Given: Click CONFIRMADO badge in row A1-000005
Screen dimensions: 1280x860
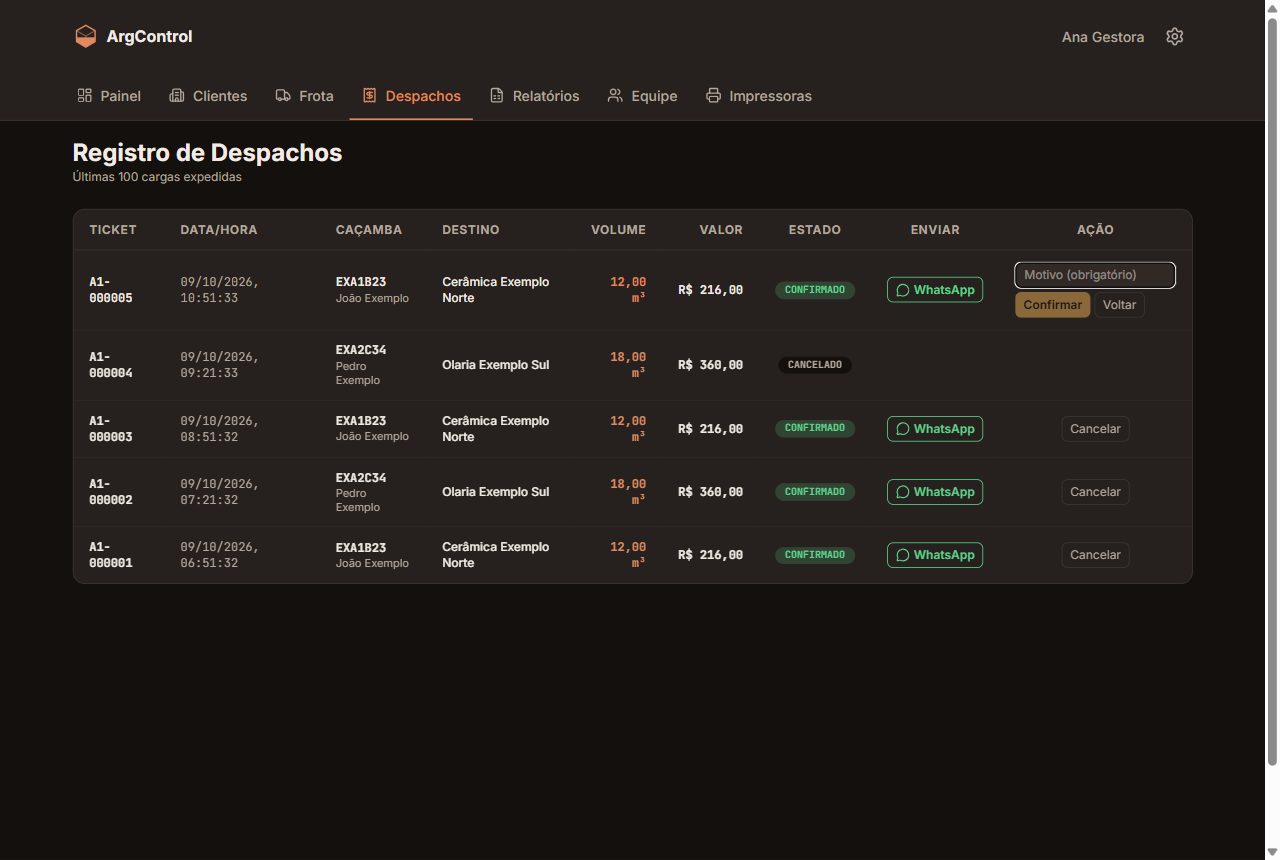Looking at the screenshot, I should pyautogui.click(x=815, y=290).
